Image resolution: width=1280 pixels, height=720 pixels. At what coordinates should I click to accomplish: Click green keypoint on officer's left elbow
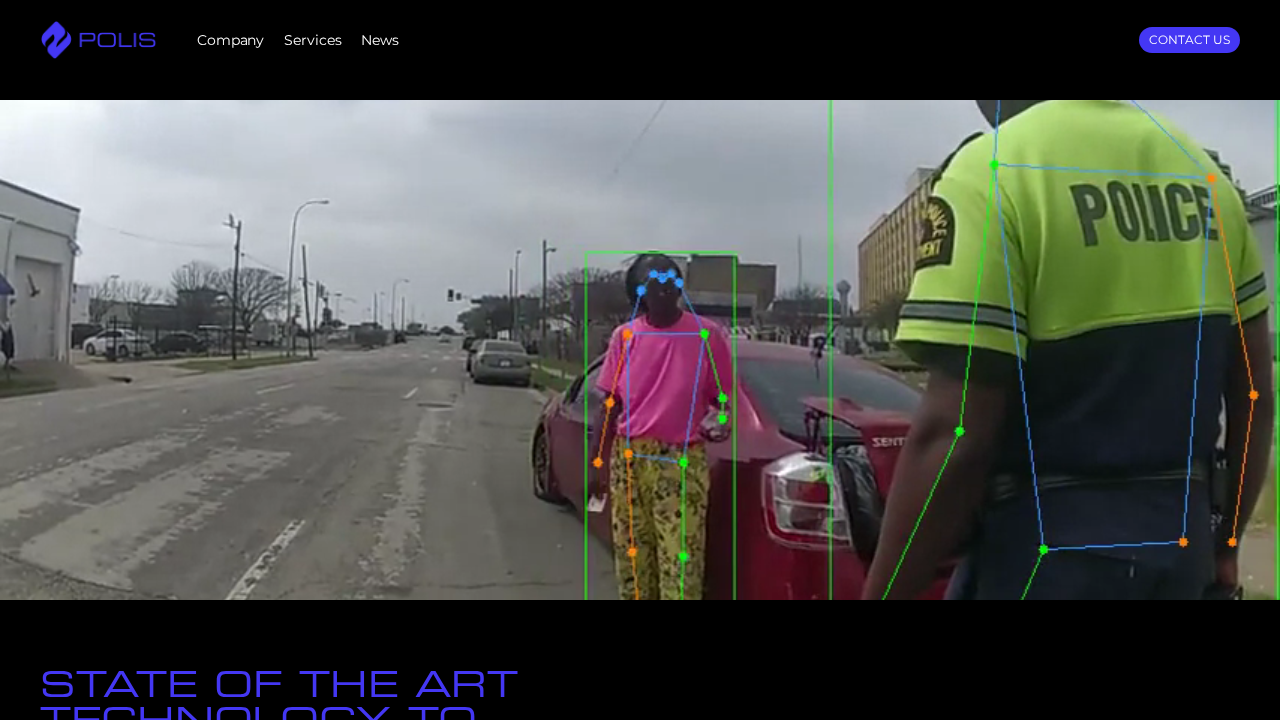point(959,431)
